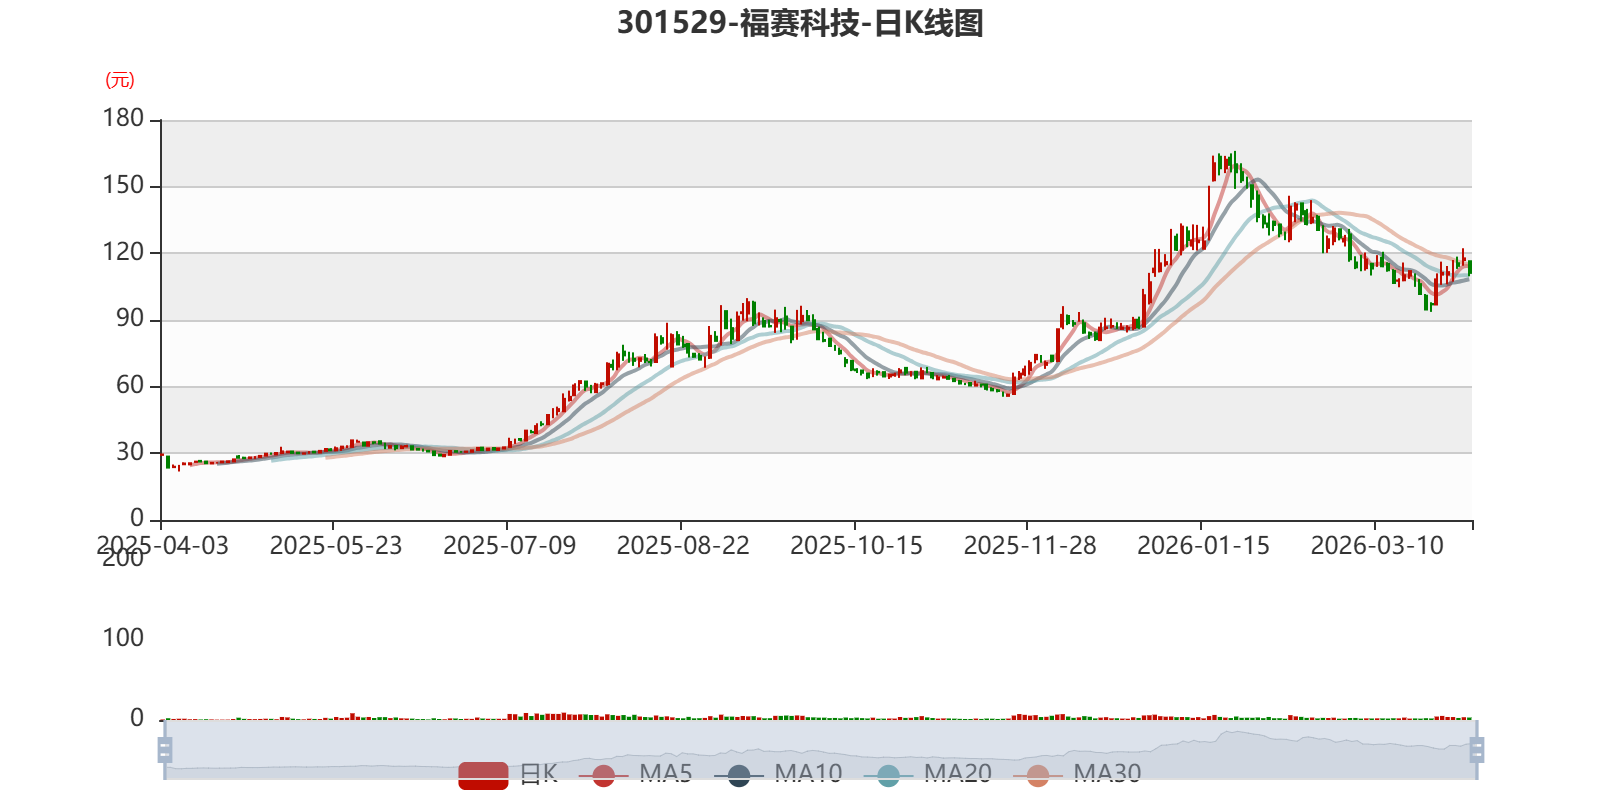This screenshot has height=800, width=1600.
Task: Grab the left data zoom slider handle
Action: [x=165, y=750]
